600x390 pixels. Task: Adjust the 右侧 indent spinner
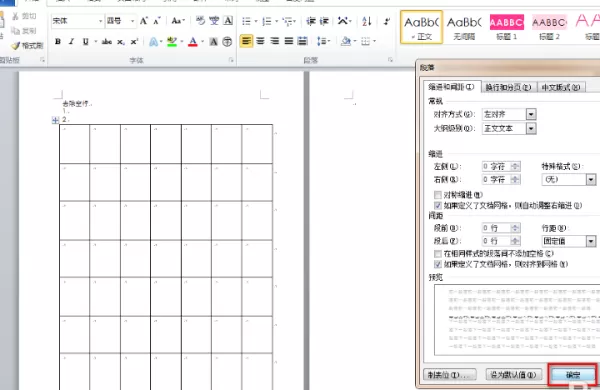coord(515,179)
